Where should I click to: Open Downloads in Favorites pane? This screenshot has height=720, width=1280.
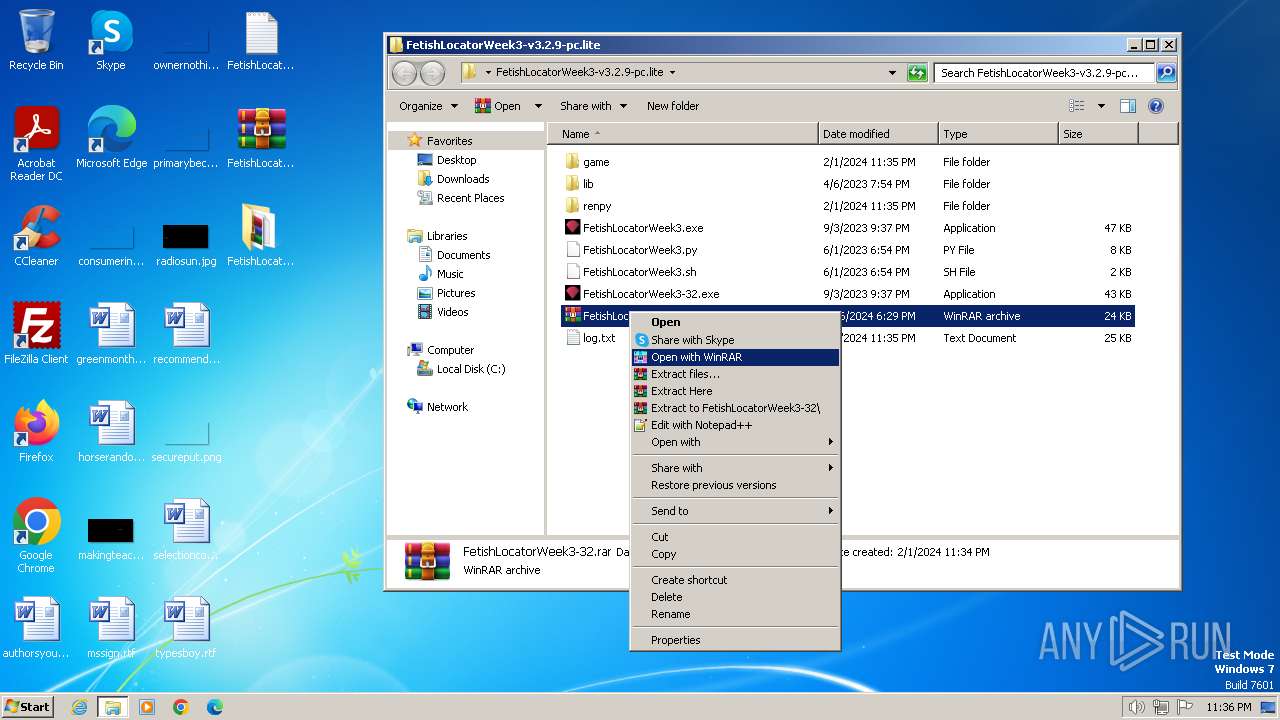click(x=463, y=179)
